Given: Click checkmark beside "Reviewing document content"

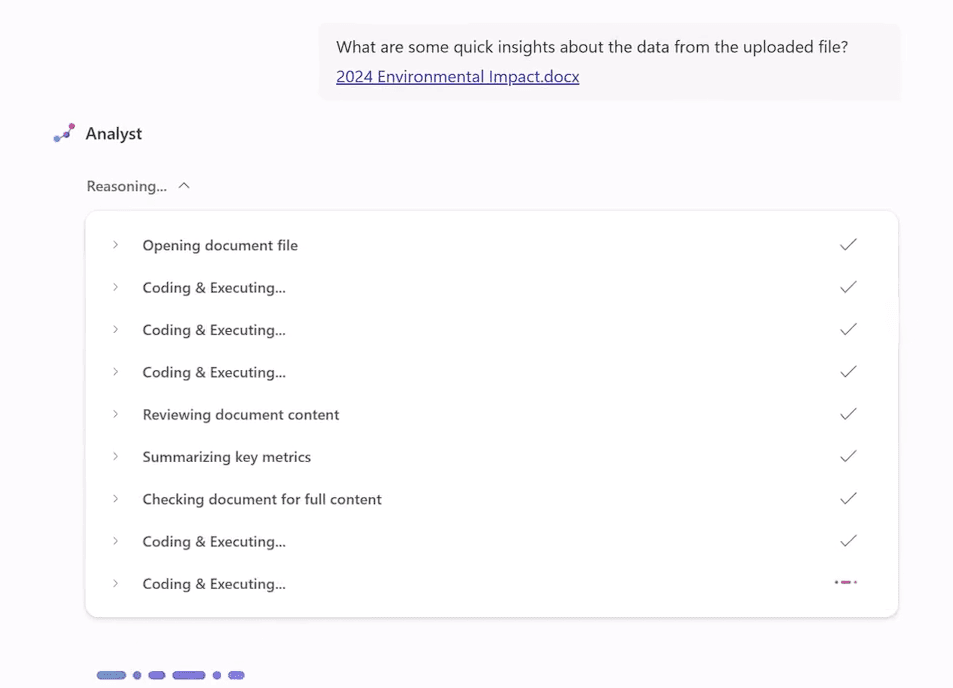Looking at the screenshot, I should pyautogui.click(x=848, y=414).
